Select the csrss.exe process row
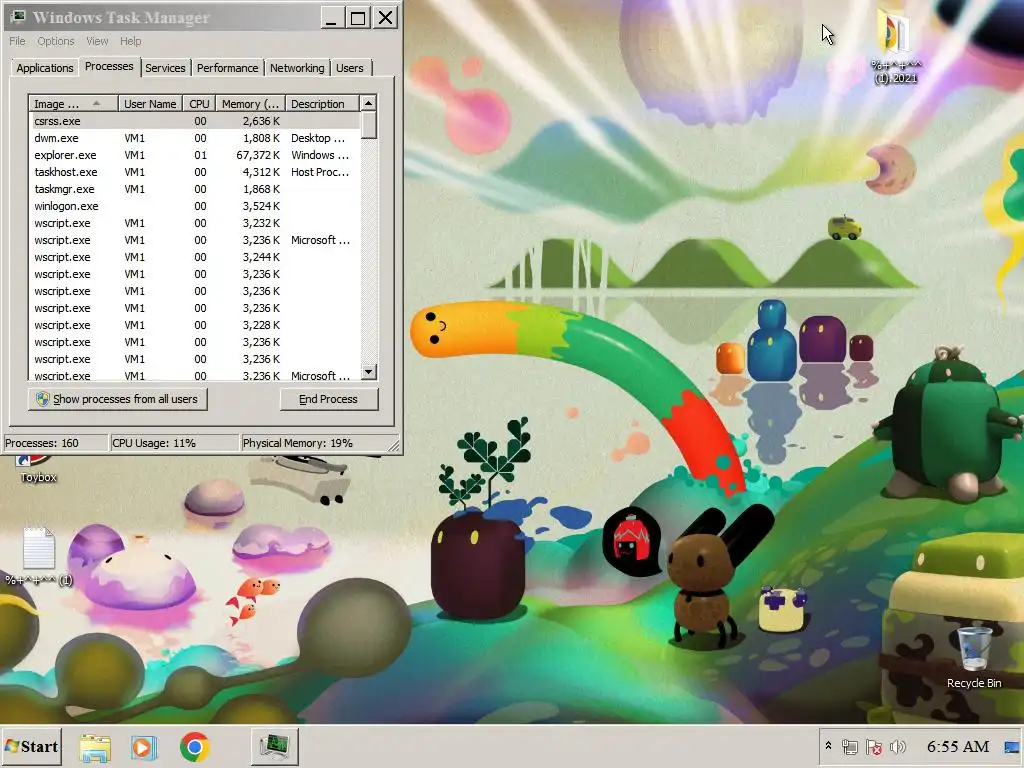Viewport: 1024px width, 768px height. click(x=195, y=121)
